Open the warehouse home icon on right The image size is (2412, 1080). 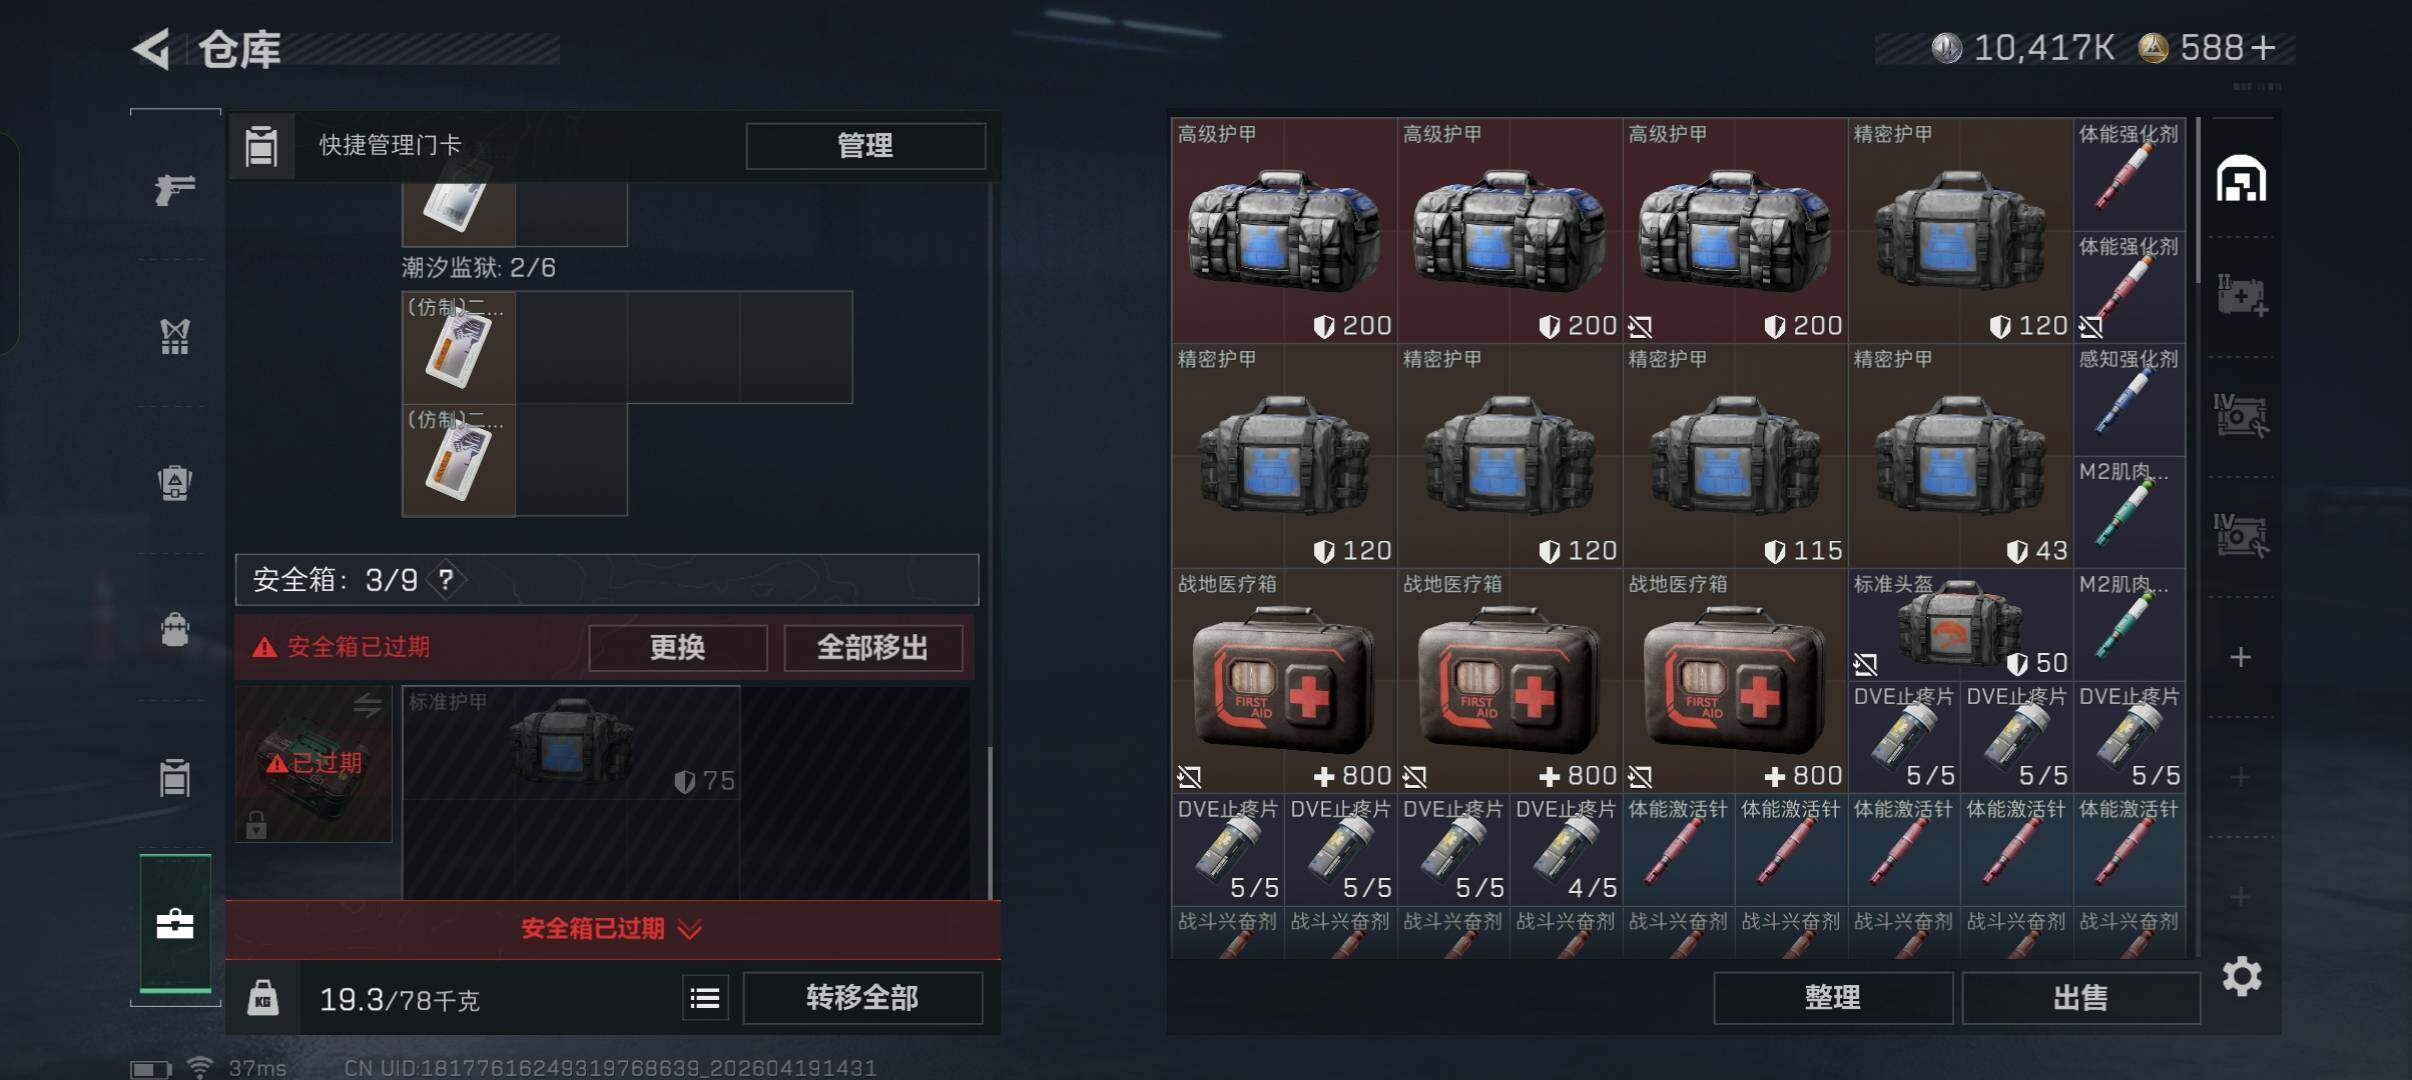[2241, 179]
